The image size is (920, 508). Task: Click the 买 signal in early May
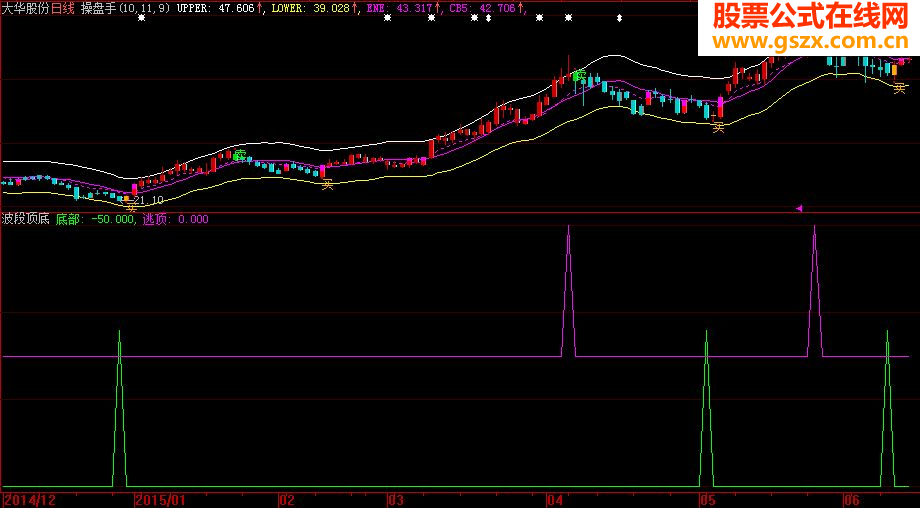click(719, 128)
